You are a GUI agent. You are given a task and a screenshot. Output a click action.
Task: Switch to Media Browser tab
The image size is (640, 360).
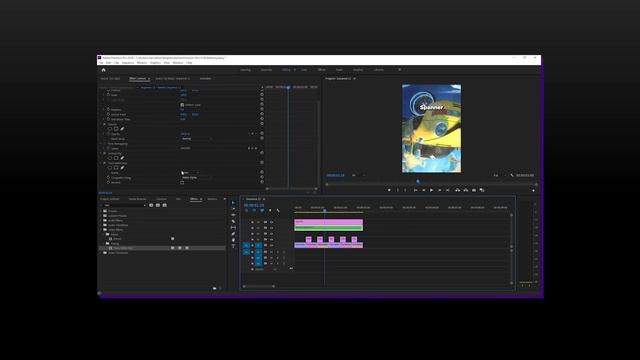[138, 199]
